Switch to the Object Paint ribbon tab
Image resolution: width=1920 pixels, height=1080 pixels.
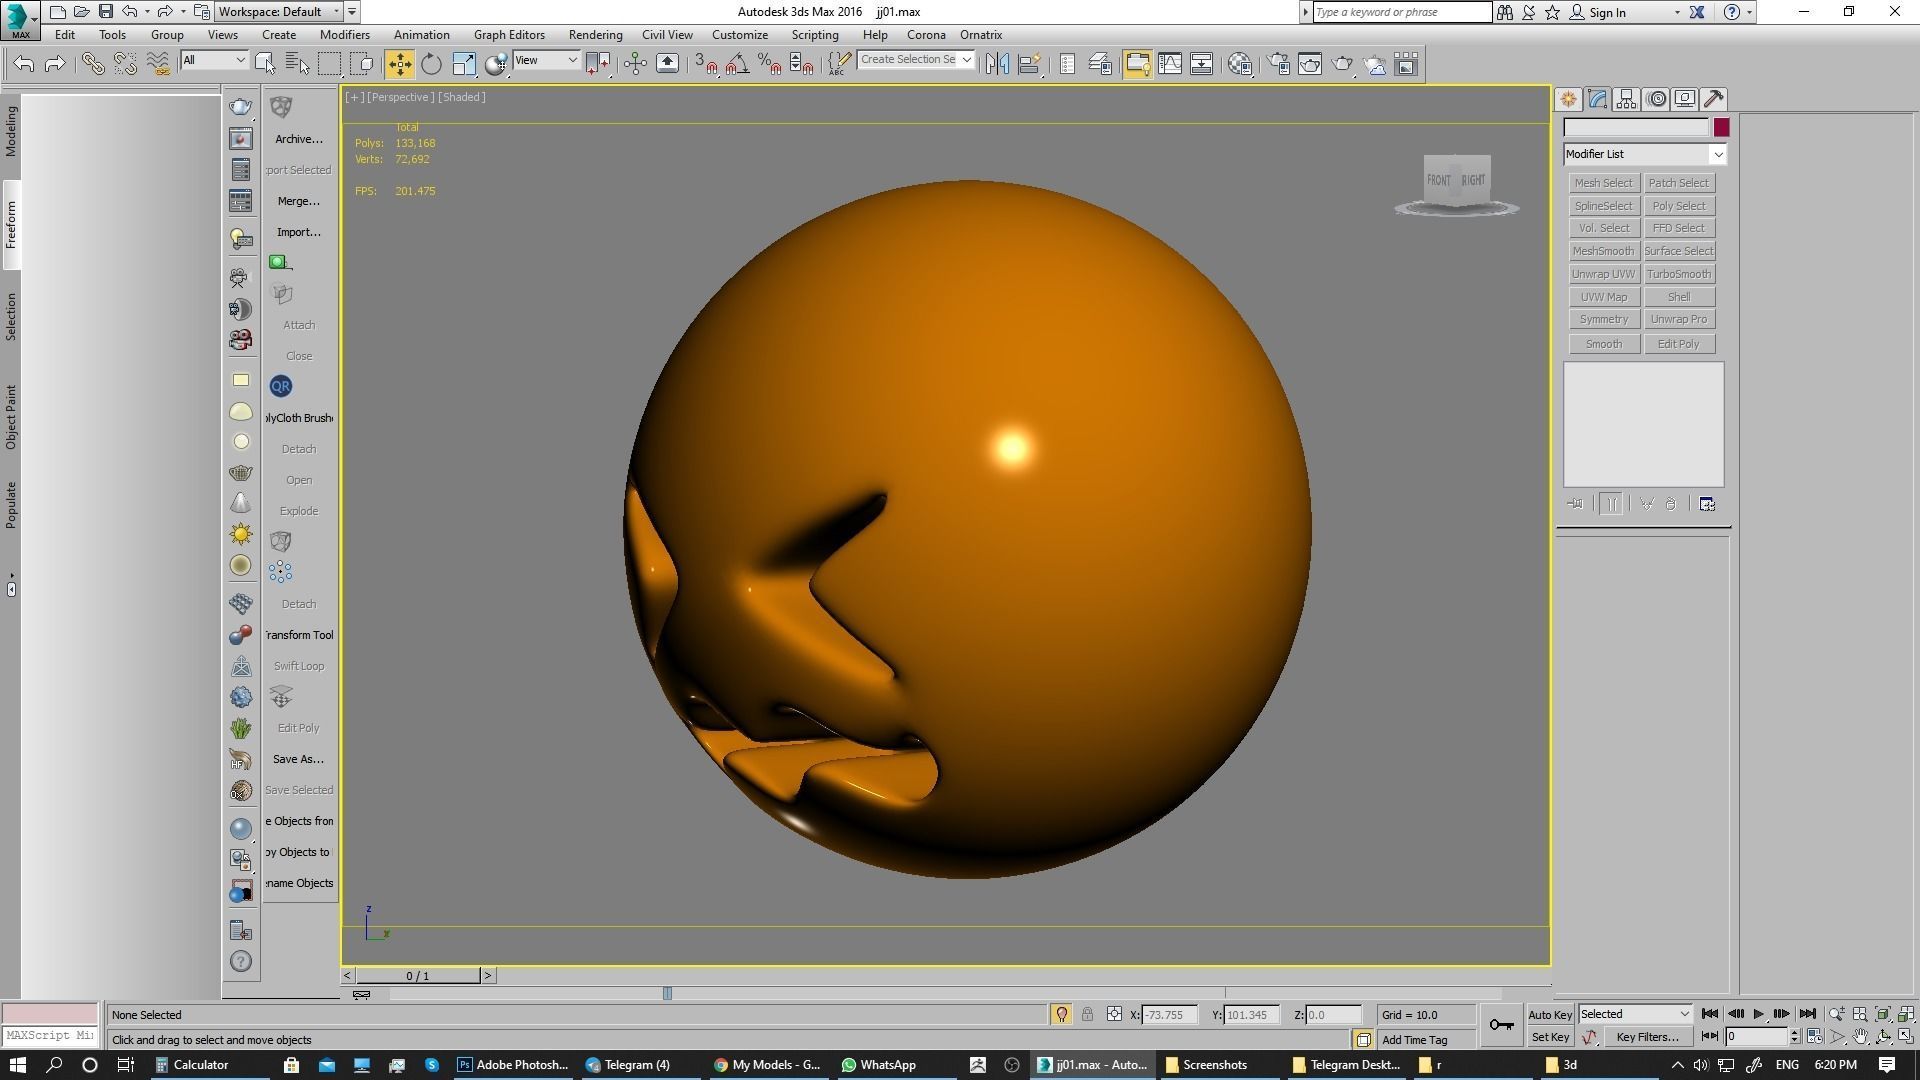[11, 417]
